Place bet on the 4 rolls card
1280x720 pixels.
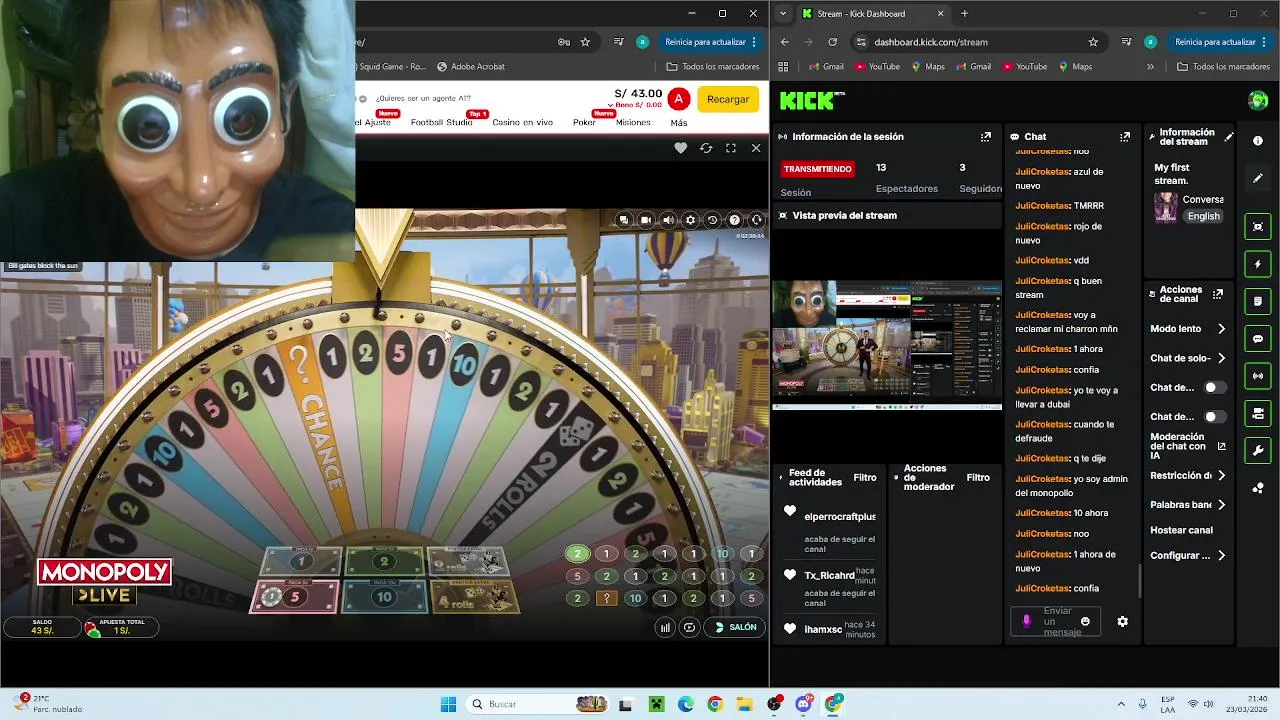476,597
